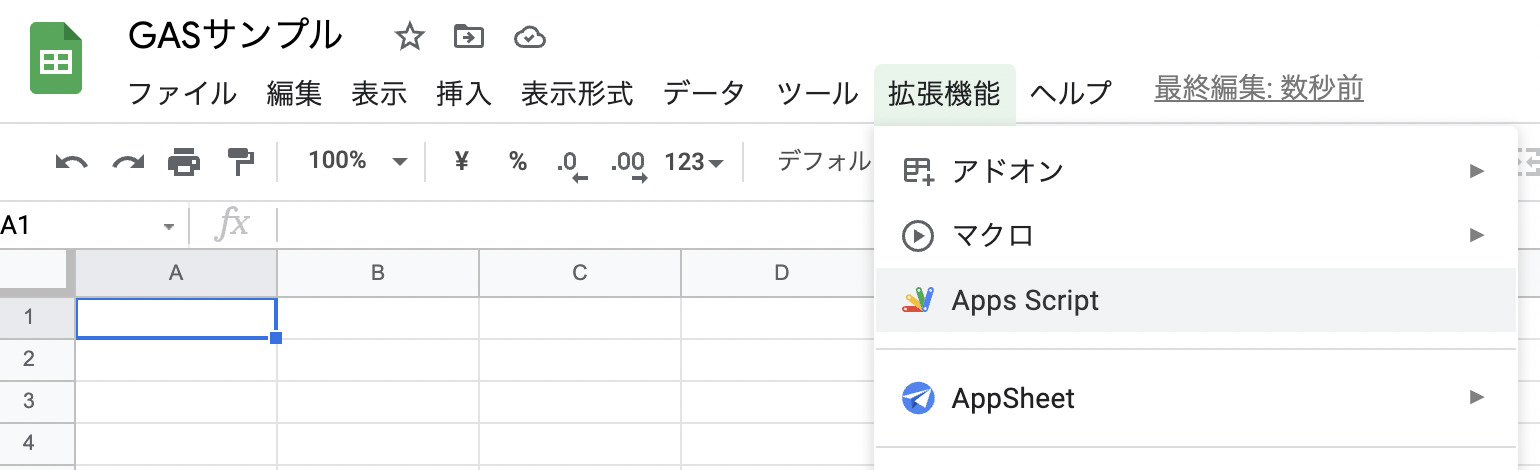Click the undo arrow icon
Image resolution: width=1540 pixels, height=470 pixels.
tap(71, 161)
